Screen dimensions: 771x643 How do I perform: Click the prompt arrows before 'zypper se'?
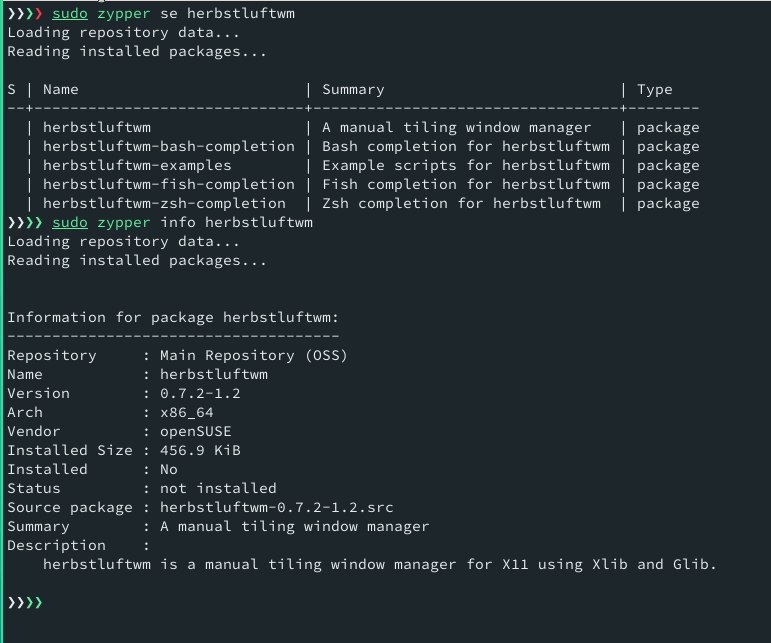point(25,14)
